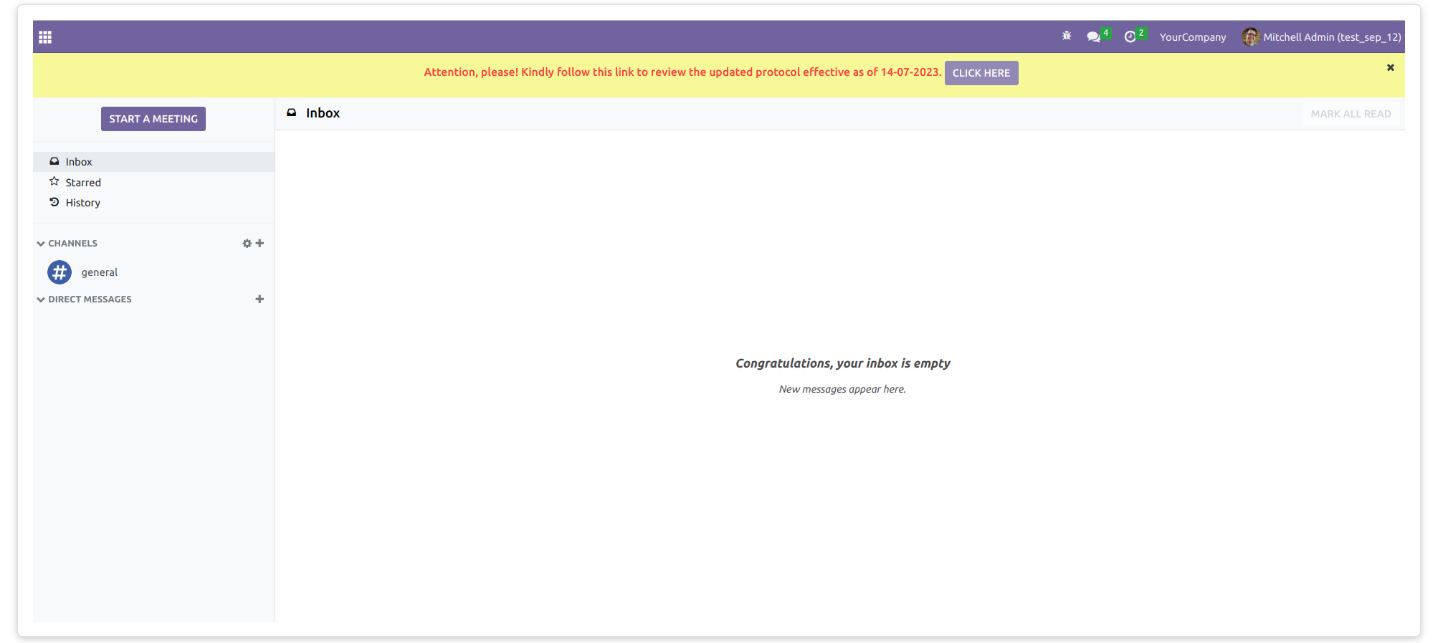This screenshot has height=643, width=1437.
Task: Click the 'Congratulations, your inbox is empty' text
Action: (x=843, y=364)
